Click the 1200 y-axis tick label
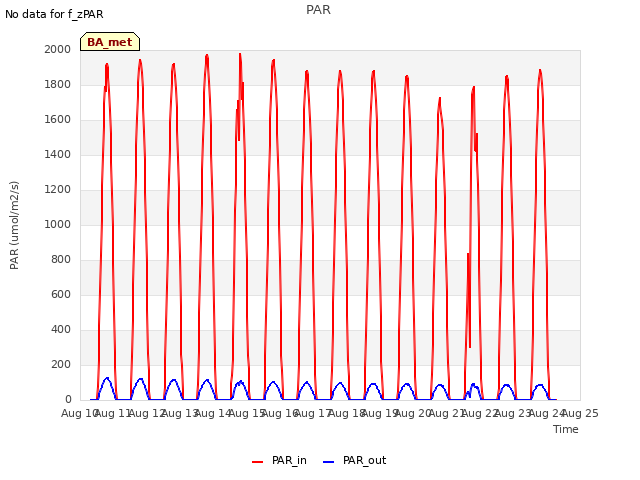The image size is (640, 480). coord(58,189)
